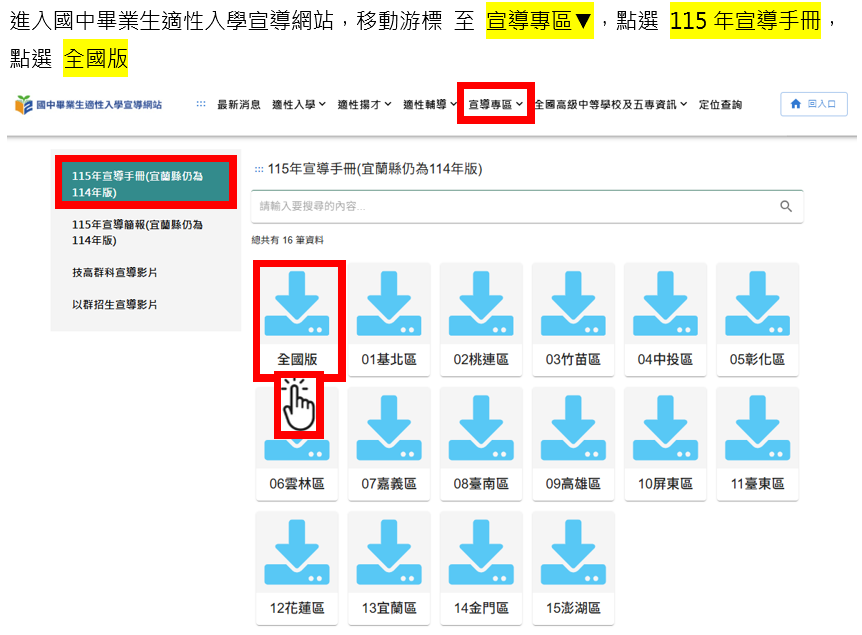The width and height of the screenshot is (862, 635).
Task: Click the search content input field
Action: (510, 206)
